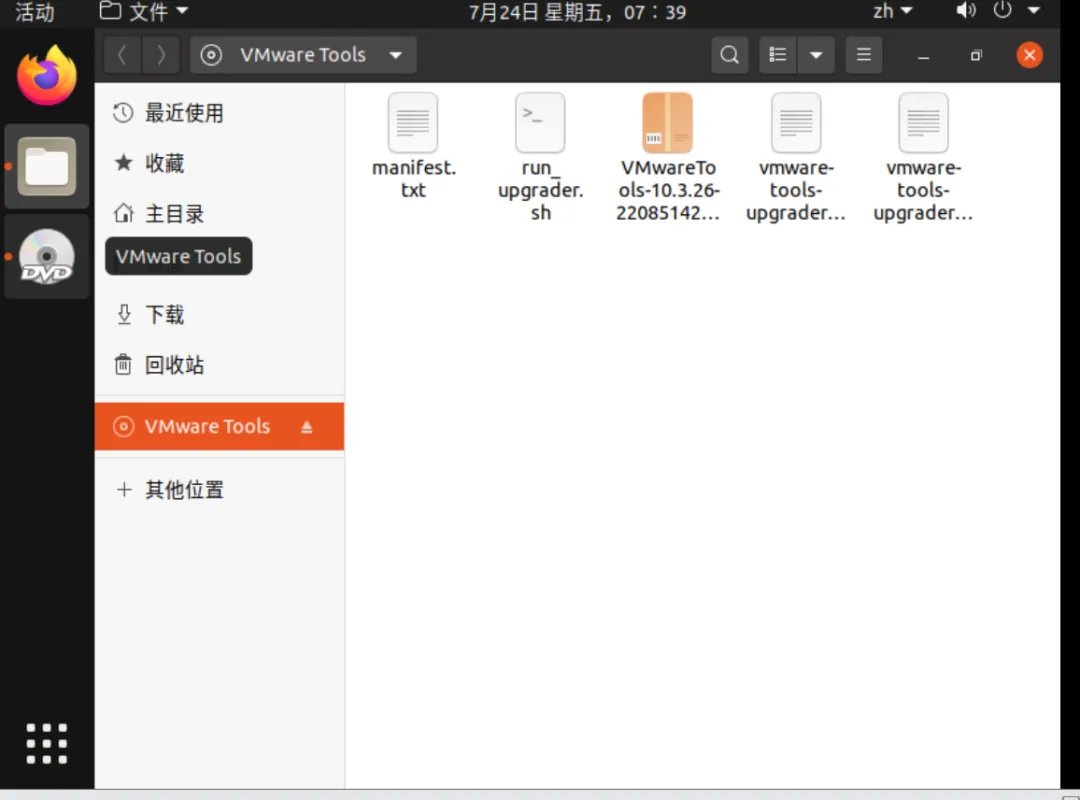
Task: Go back with the left arrow
Action: point(123,55)
